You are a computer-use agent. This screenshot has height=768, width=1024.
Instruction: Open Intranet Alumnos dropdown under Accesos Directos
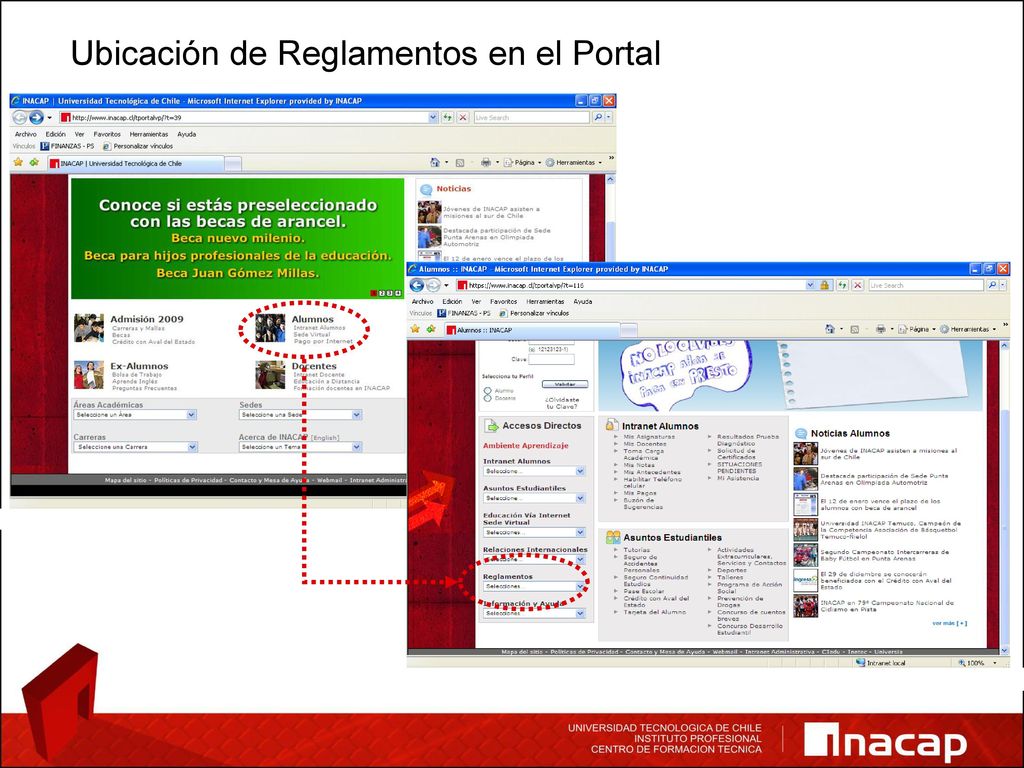pyautogui.click(x=534, y=471)
